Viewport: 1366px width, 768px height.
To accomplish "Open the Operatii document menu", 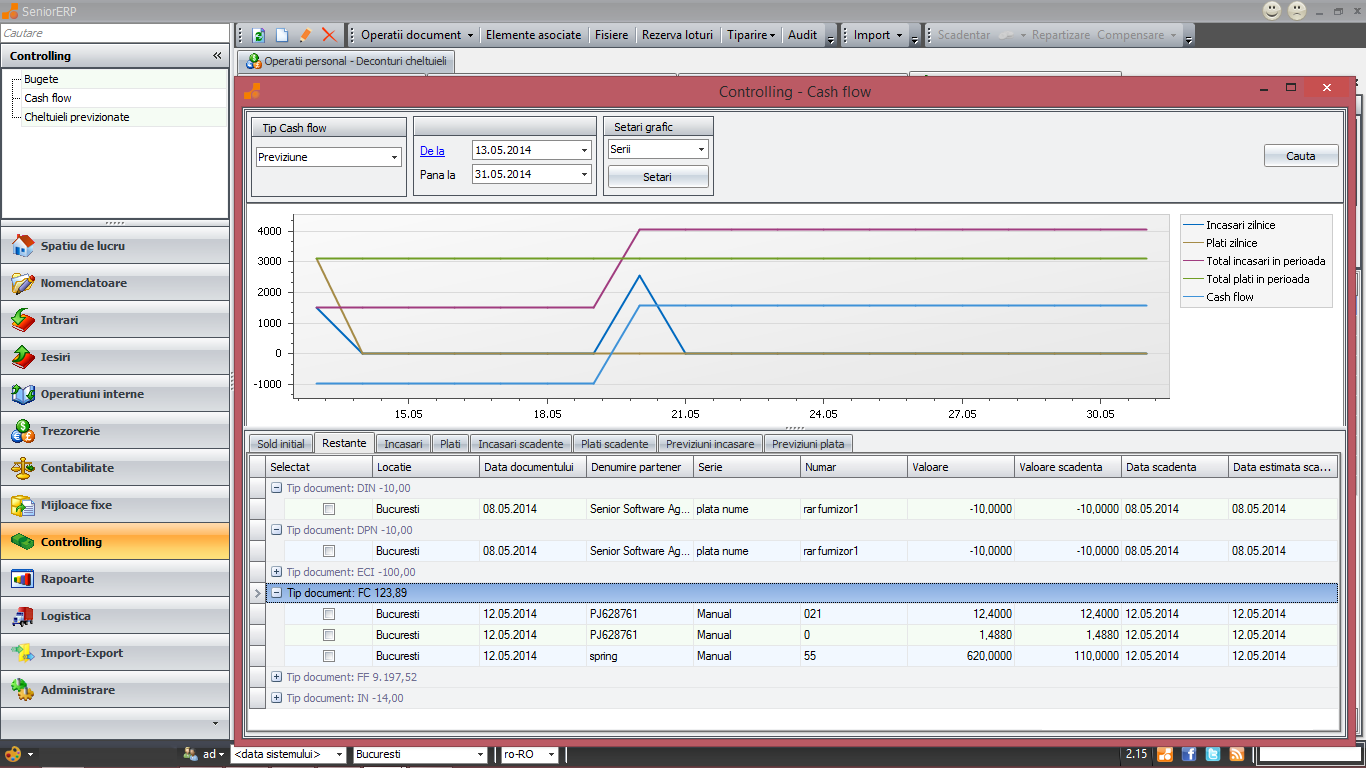I will (417, 35).
